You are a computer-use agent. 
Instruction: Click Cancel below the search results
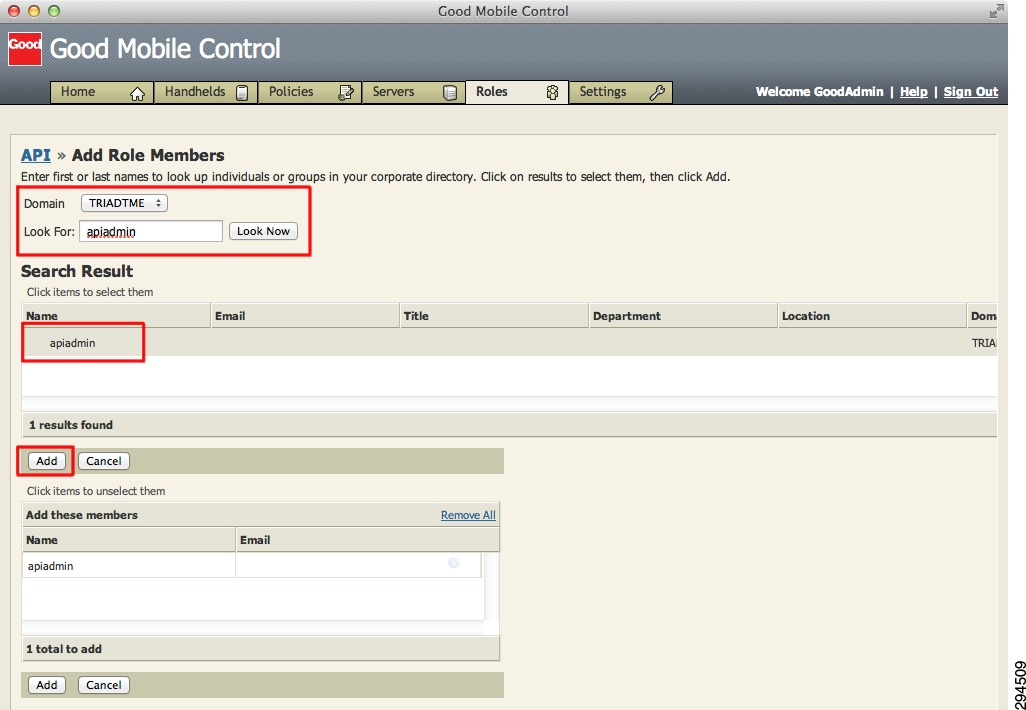(x=103, y=461)
